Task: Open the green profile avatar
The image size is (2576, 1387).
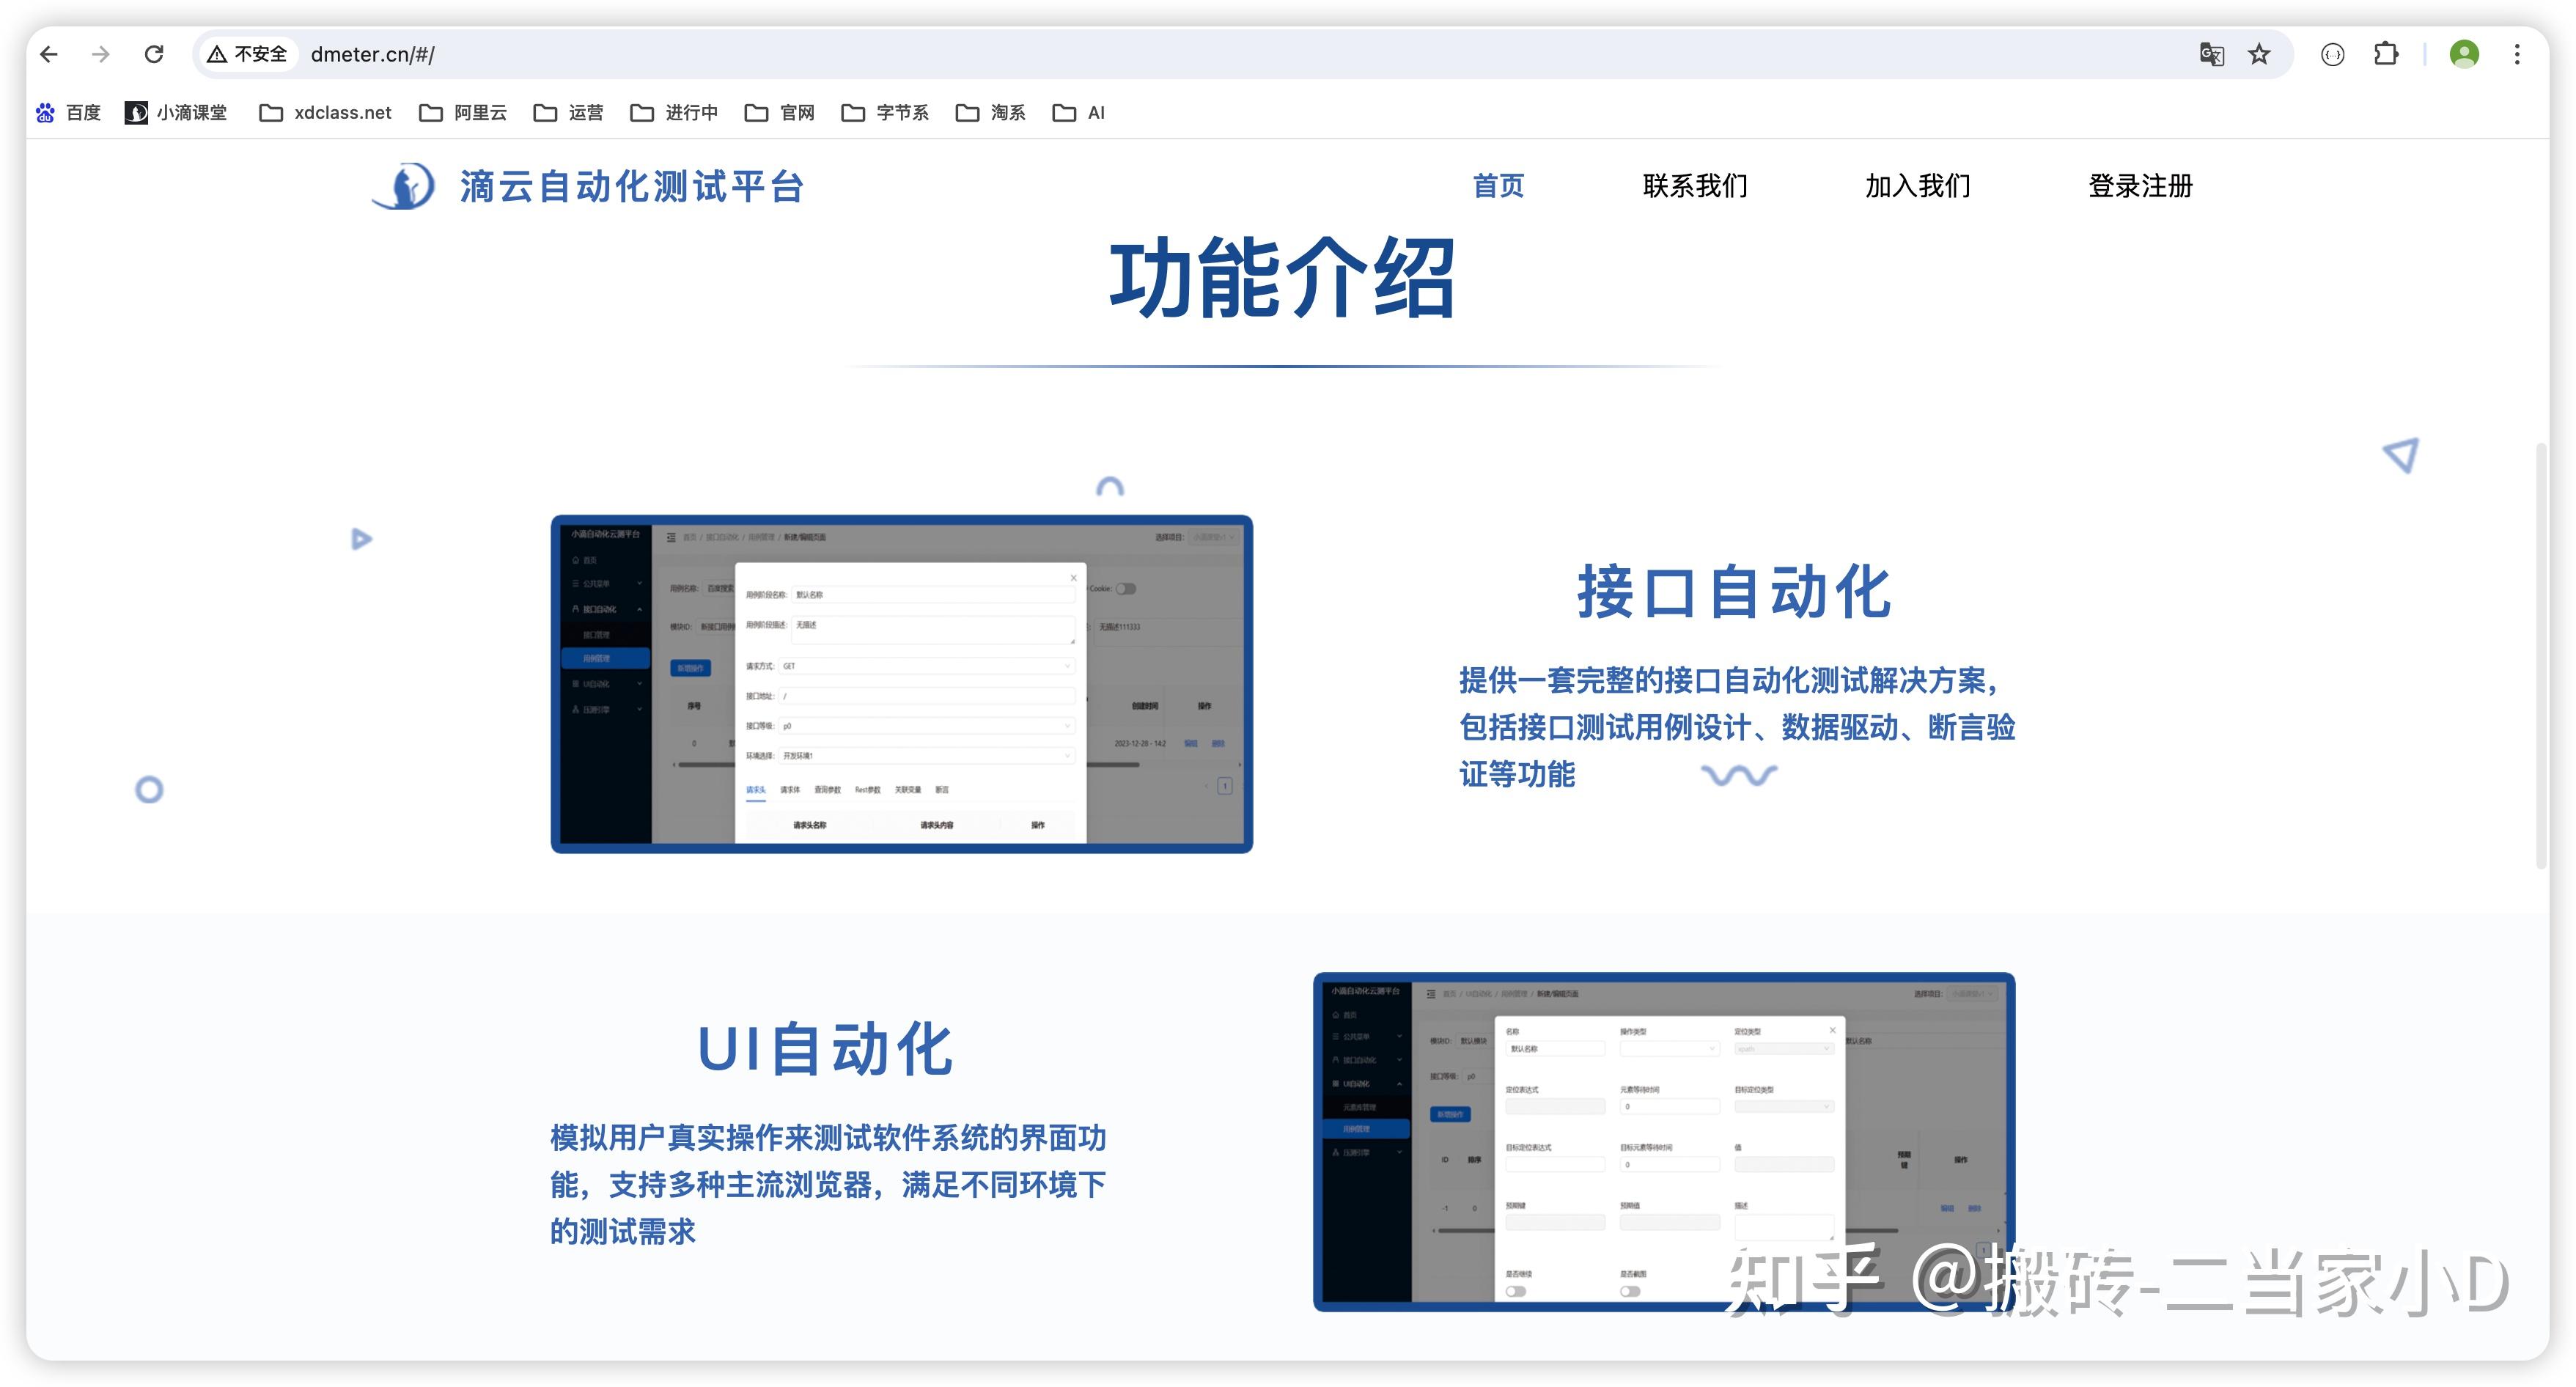Action: coord(2464,54)
